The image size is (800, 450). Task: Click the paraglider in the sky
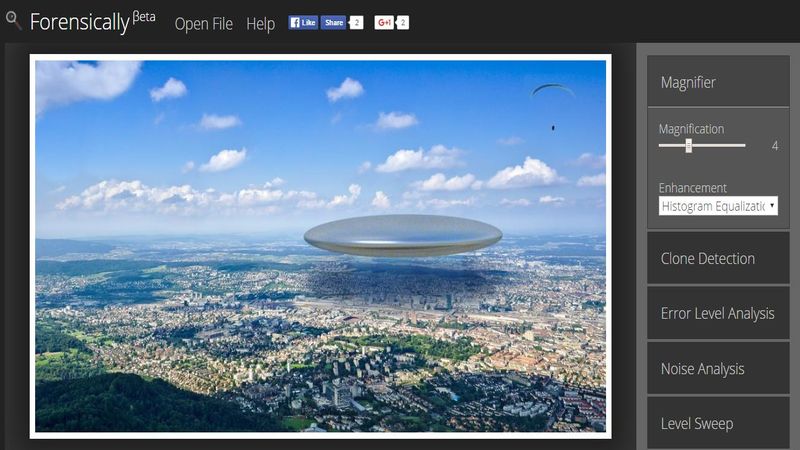[x=552, y=93]
